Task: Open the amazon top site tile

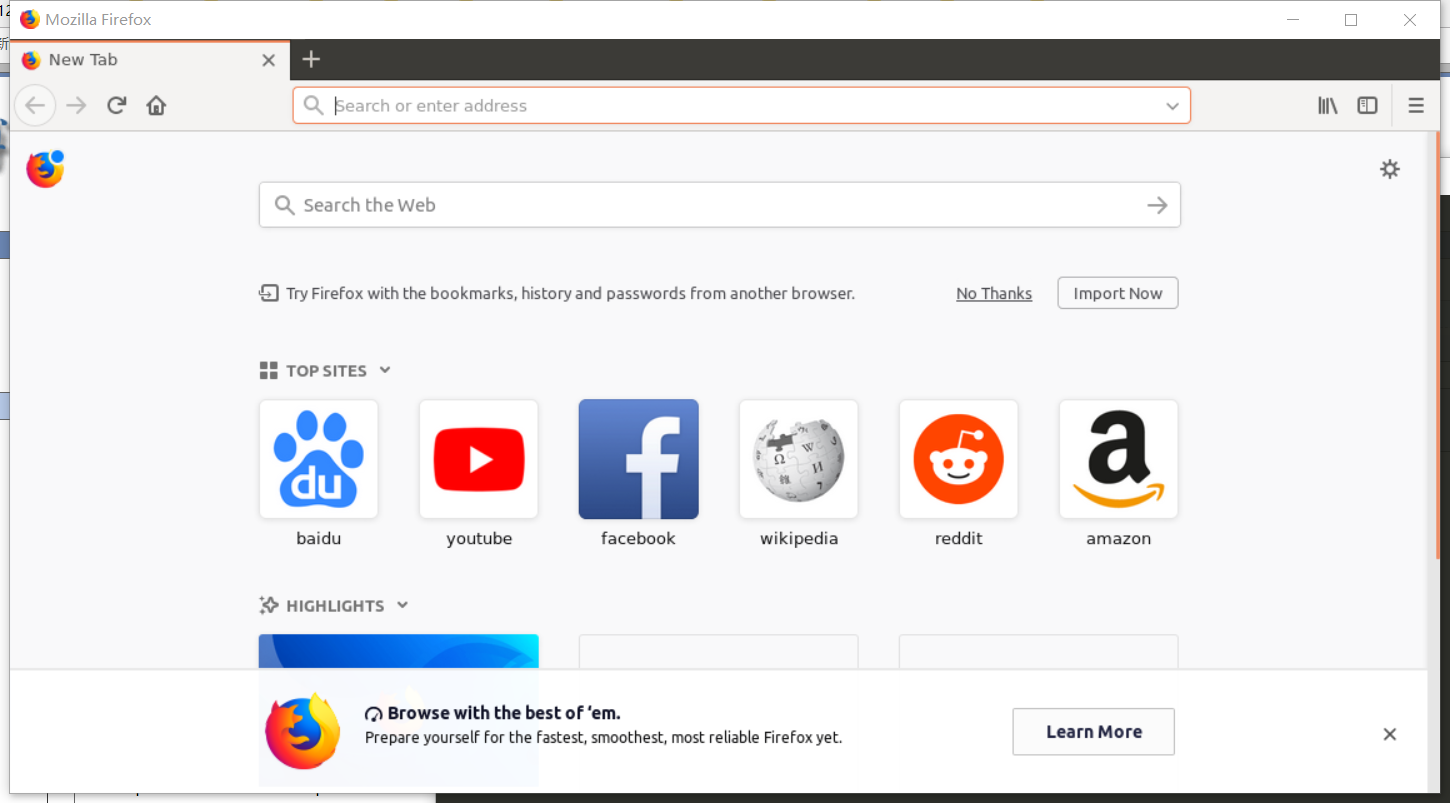Action: click(1119, 459)
